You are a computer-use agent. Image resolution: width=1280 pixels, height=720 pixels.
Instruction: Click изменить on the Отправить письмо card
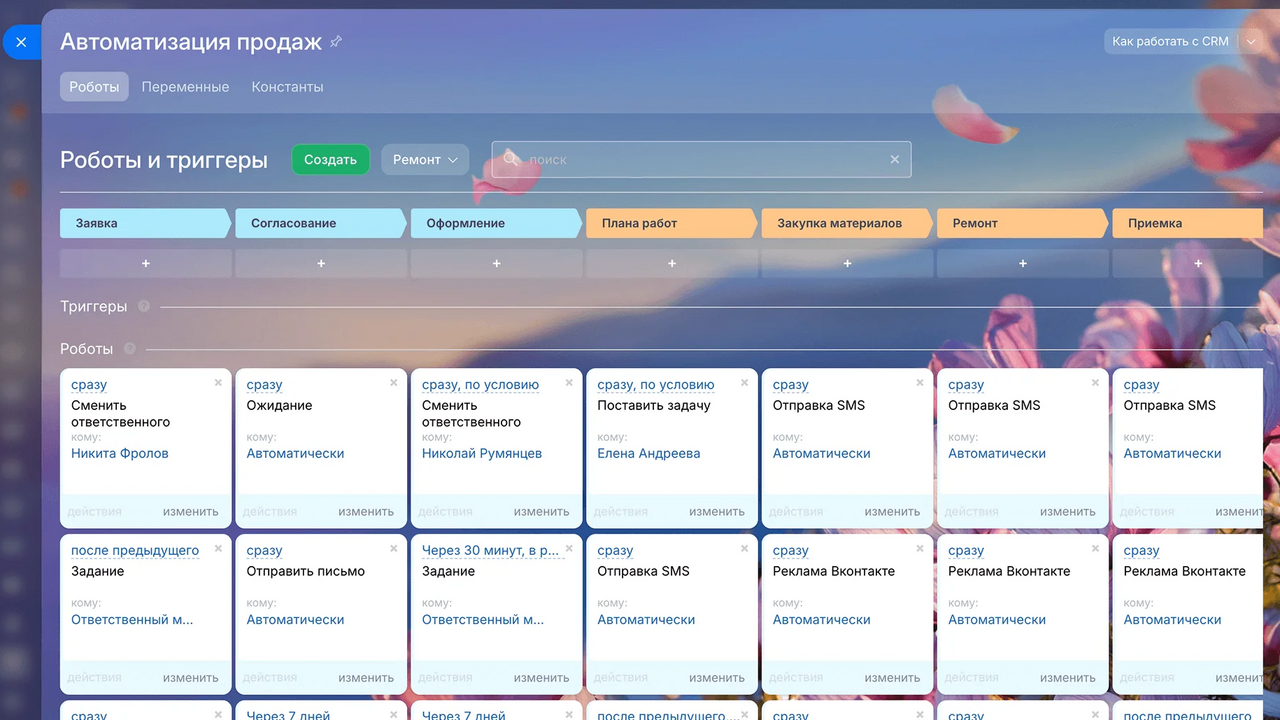[366, 678]
